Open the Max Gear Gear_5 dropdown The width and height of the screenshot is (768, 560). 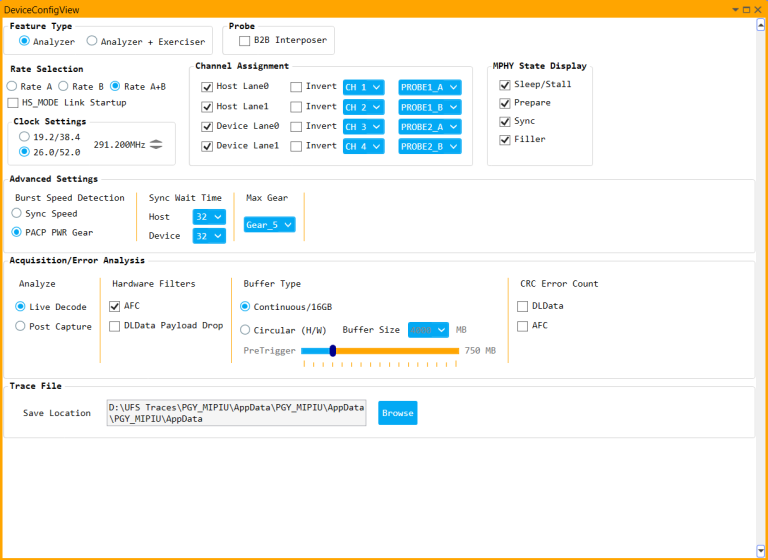(269, 224)
